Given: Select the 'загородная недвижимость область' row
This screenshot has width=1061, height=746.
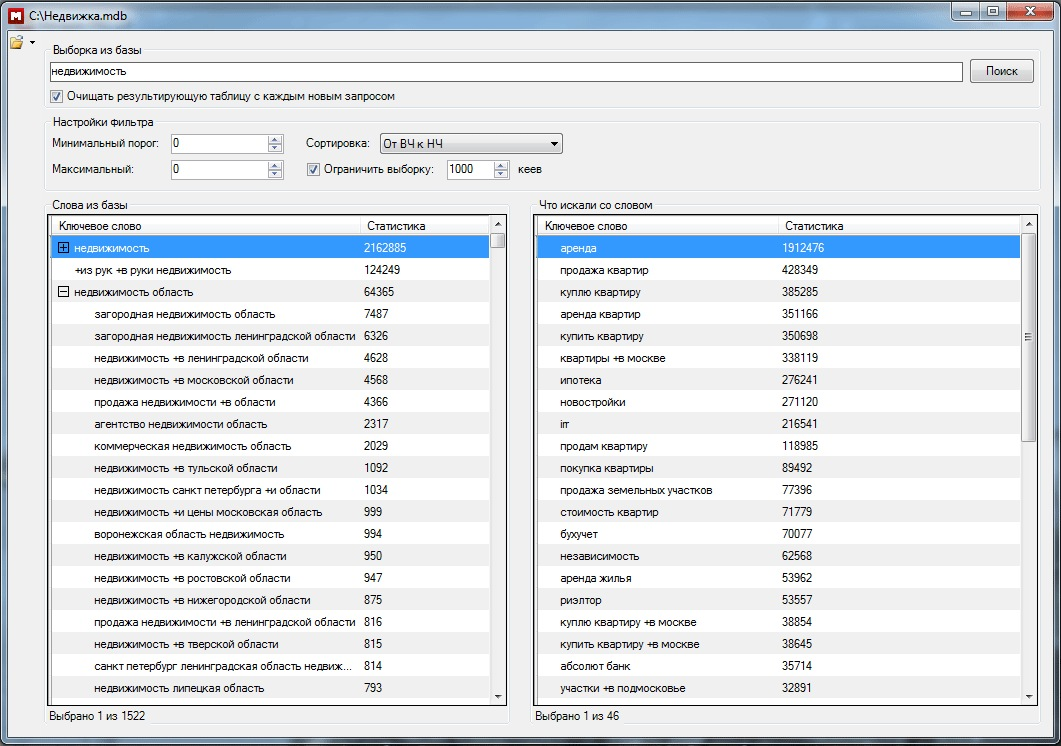Looking at the screenshot, I should (x=184, y=314).
